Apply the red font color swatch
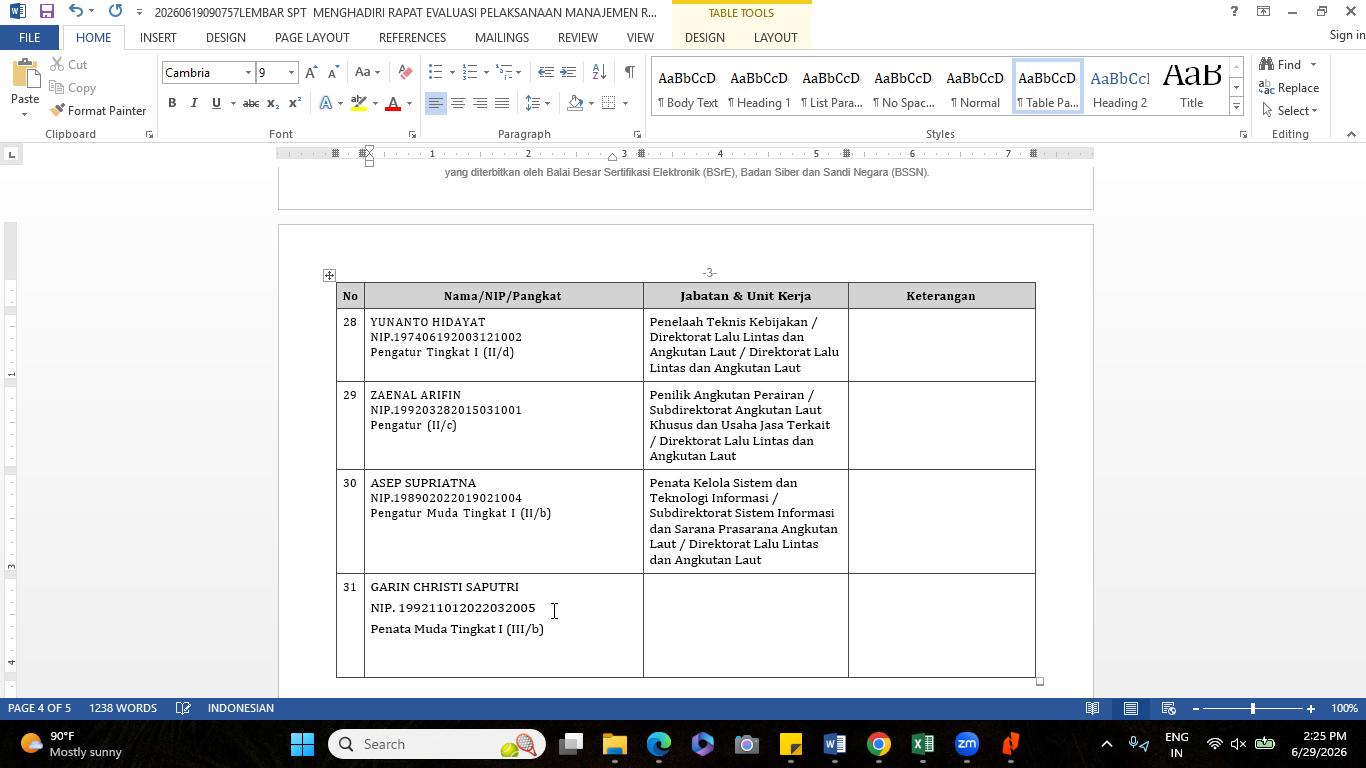 [x=393, y=103]
